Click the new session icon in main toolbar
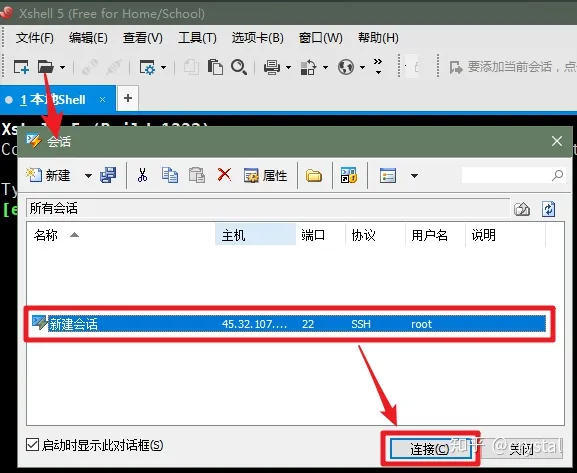Image resolution: width=577 pixels, height=473 pixels. click(21, 67)
